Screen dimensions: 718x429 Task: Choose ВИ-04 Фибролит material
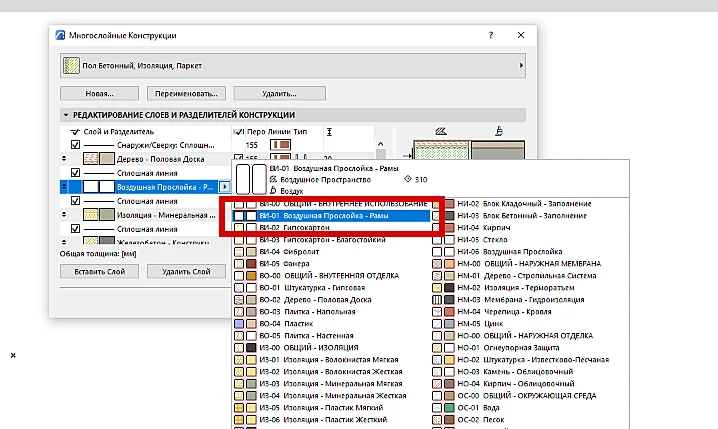coord(332,251)
